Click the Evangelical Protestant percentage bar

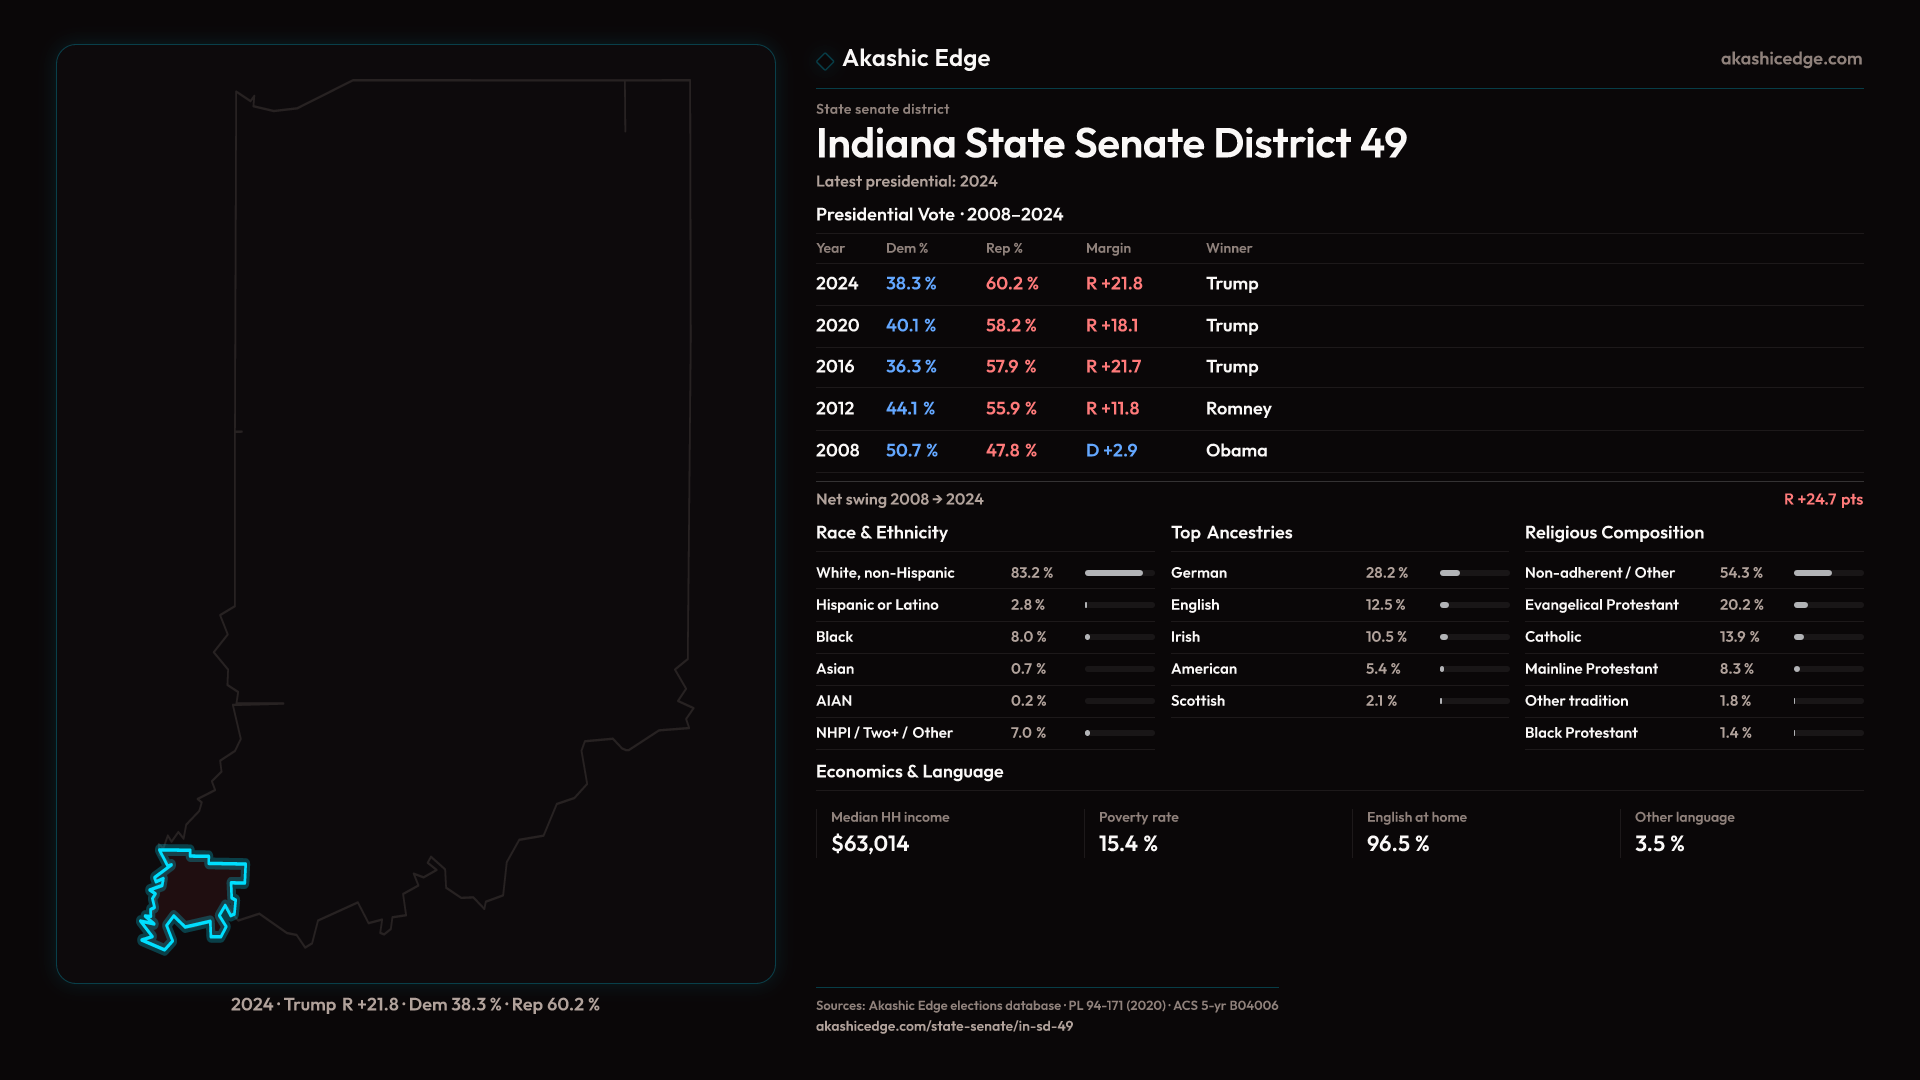[1827, 605]
